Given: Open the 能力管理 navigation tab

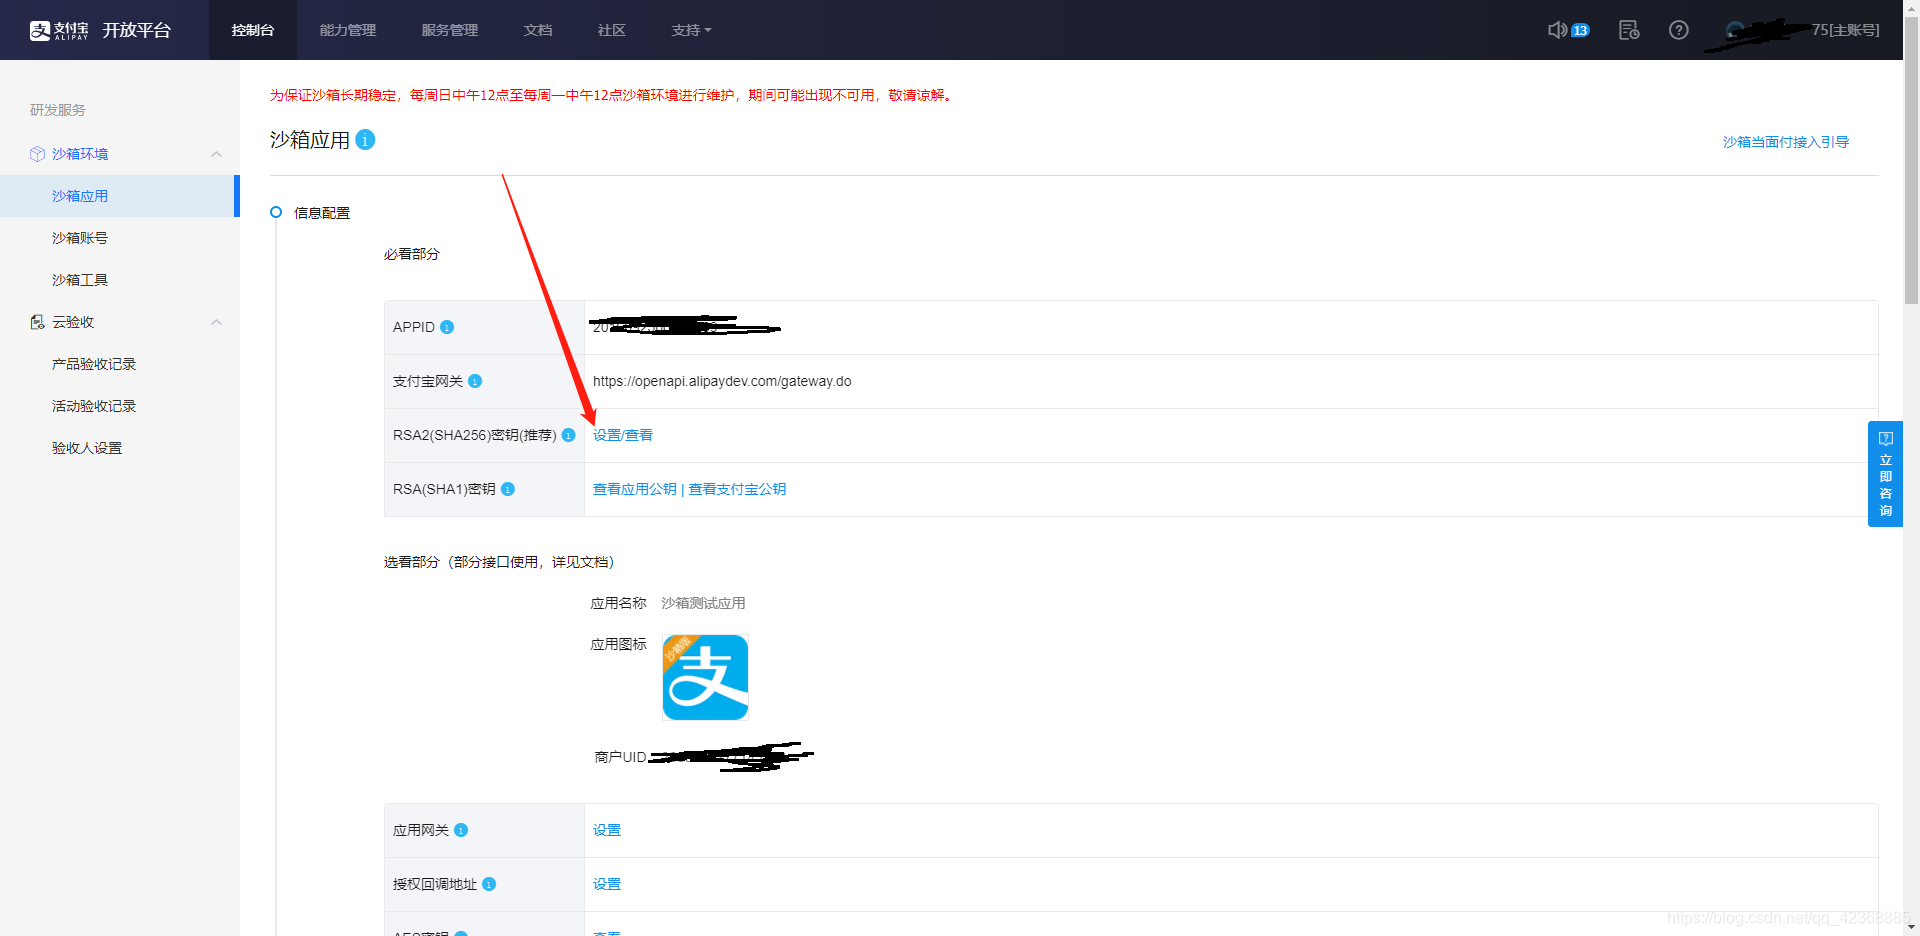Looking at the screenshot, I should 348,30.
